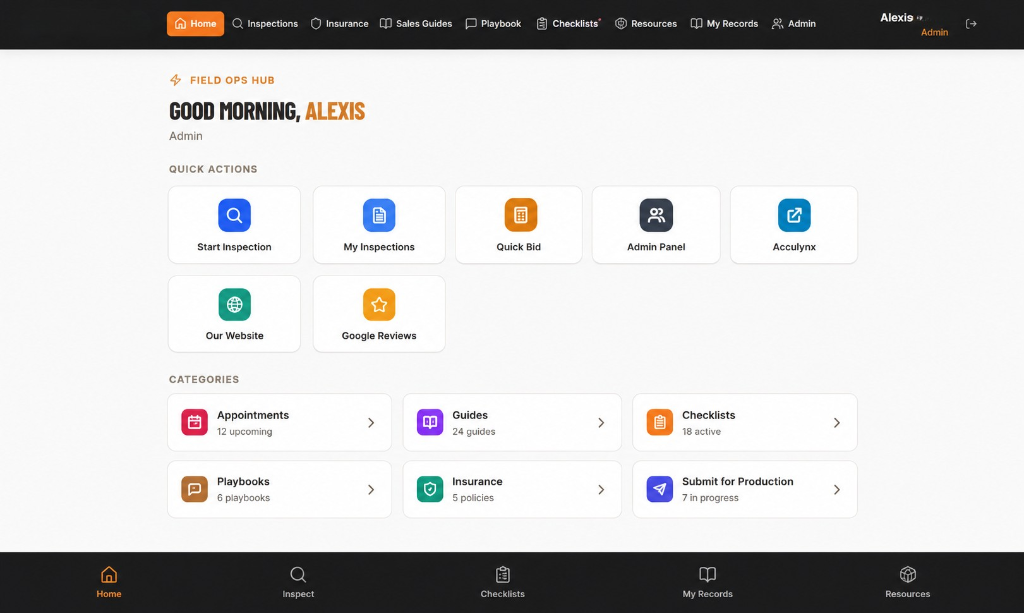
Task: Launch Acculynx external link icon
Action: coord(794,215)
